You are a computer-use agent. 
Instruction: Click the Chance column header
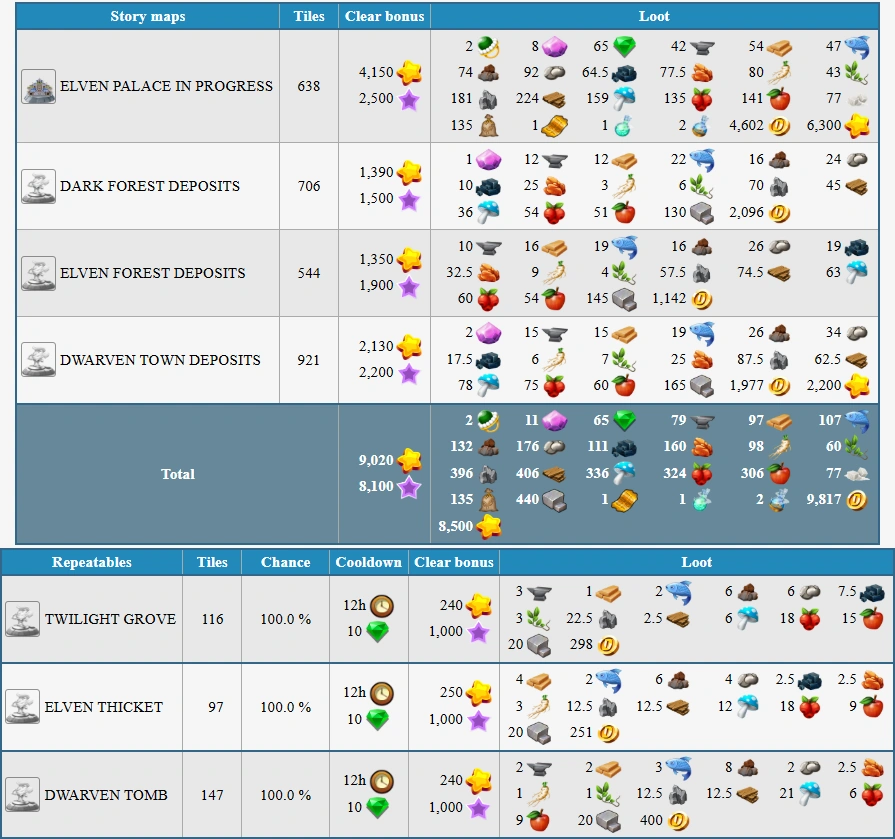[285, 562]
